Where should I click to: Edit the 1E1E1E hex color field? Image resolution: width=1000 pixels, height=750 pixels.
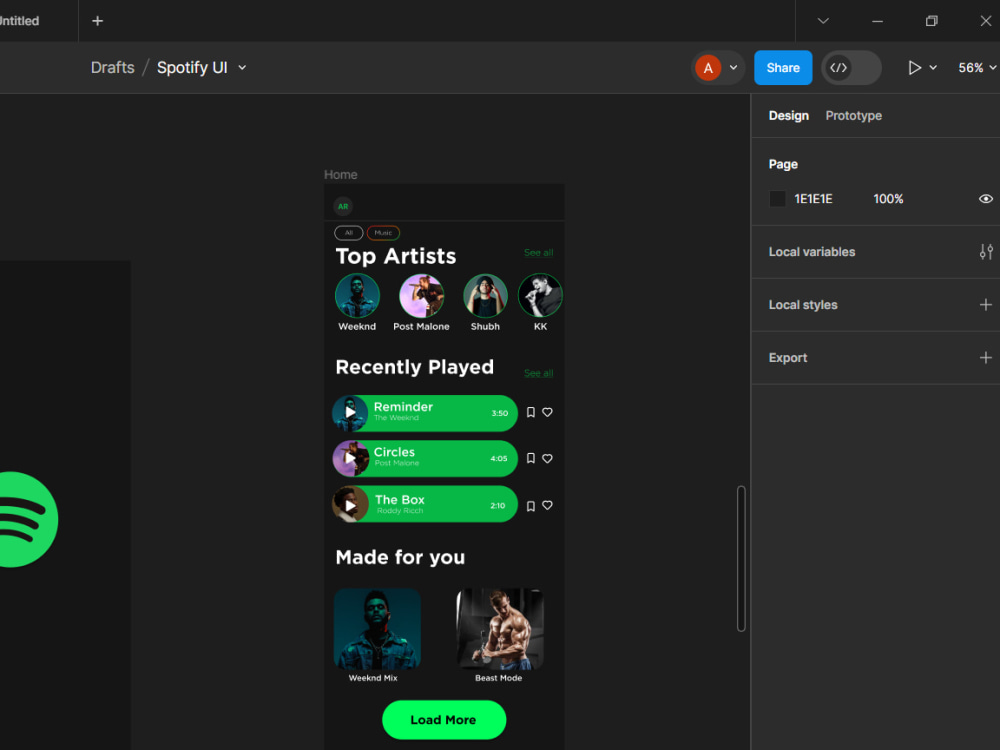813,199
